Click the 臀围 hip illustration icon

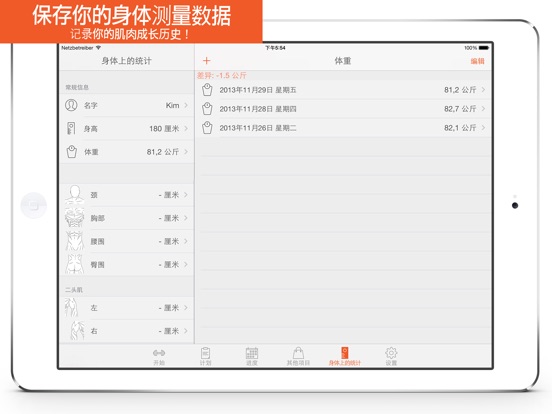(74, 263)
